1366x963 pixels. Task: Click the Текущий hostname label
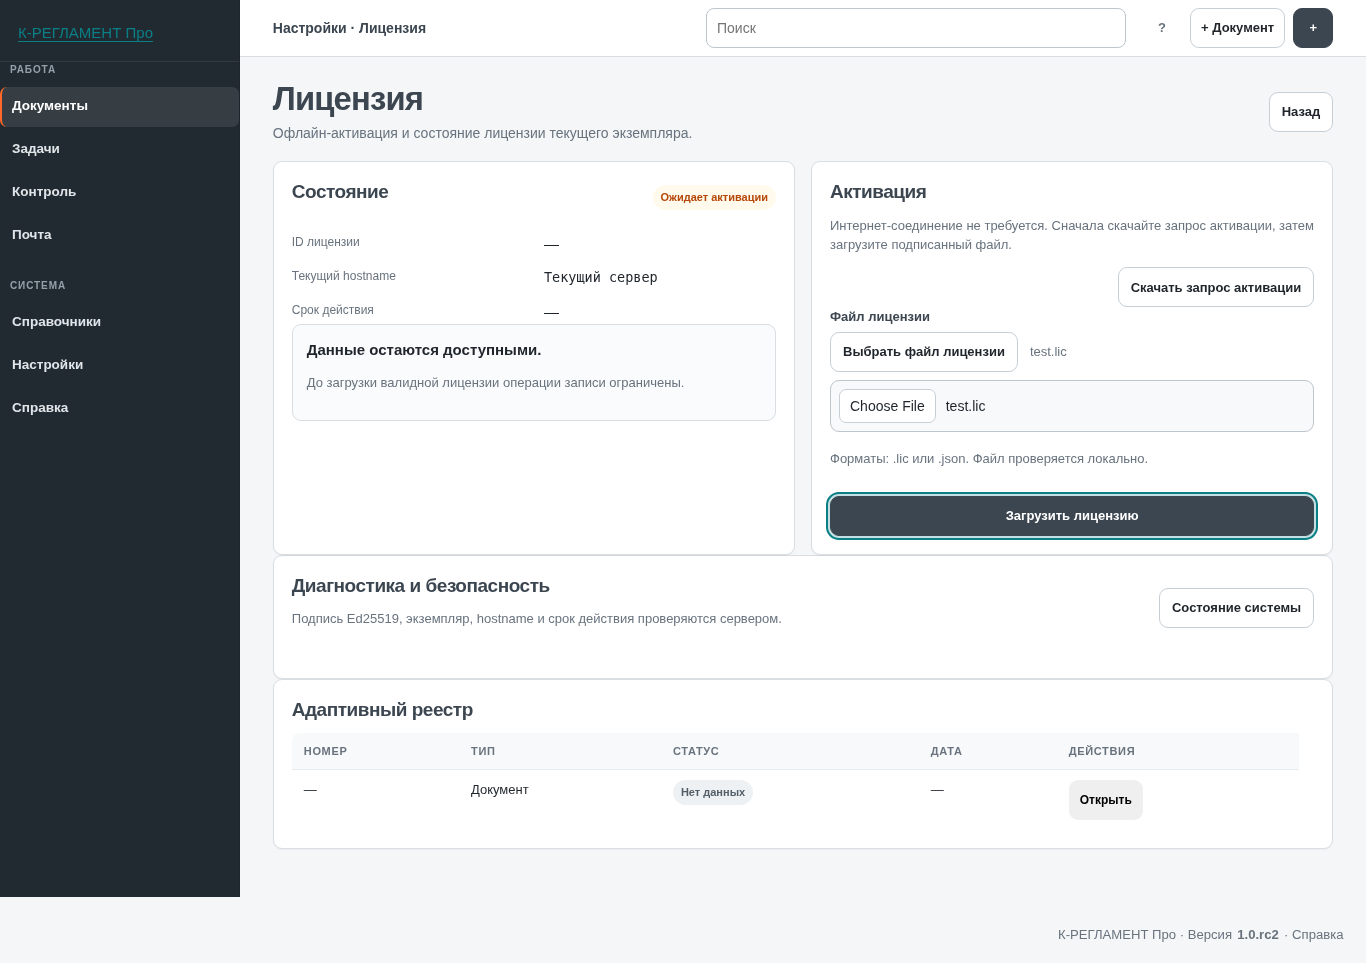(x=344, y=276)
